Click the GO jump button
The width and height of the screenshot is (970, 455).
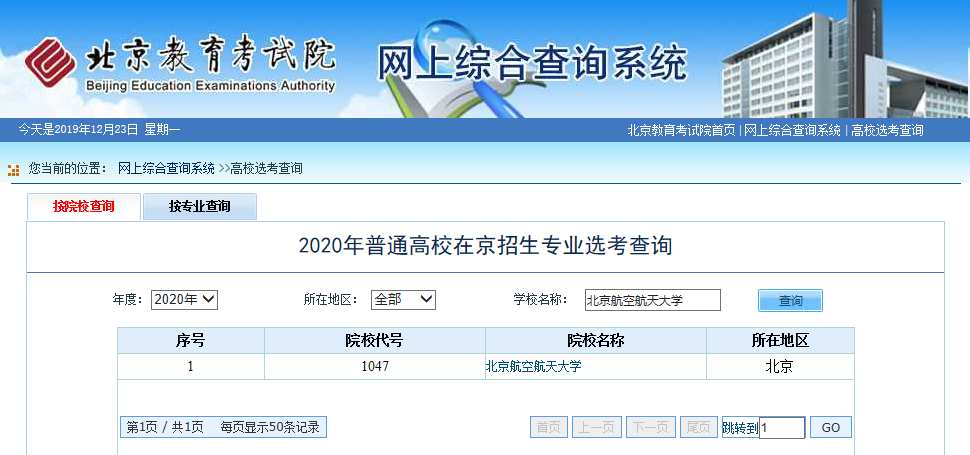831,427
